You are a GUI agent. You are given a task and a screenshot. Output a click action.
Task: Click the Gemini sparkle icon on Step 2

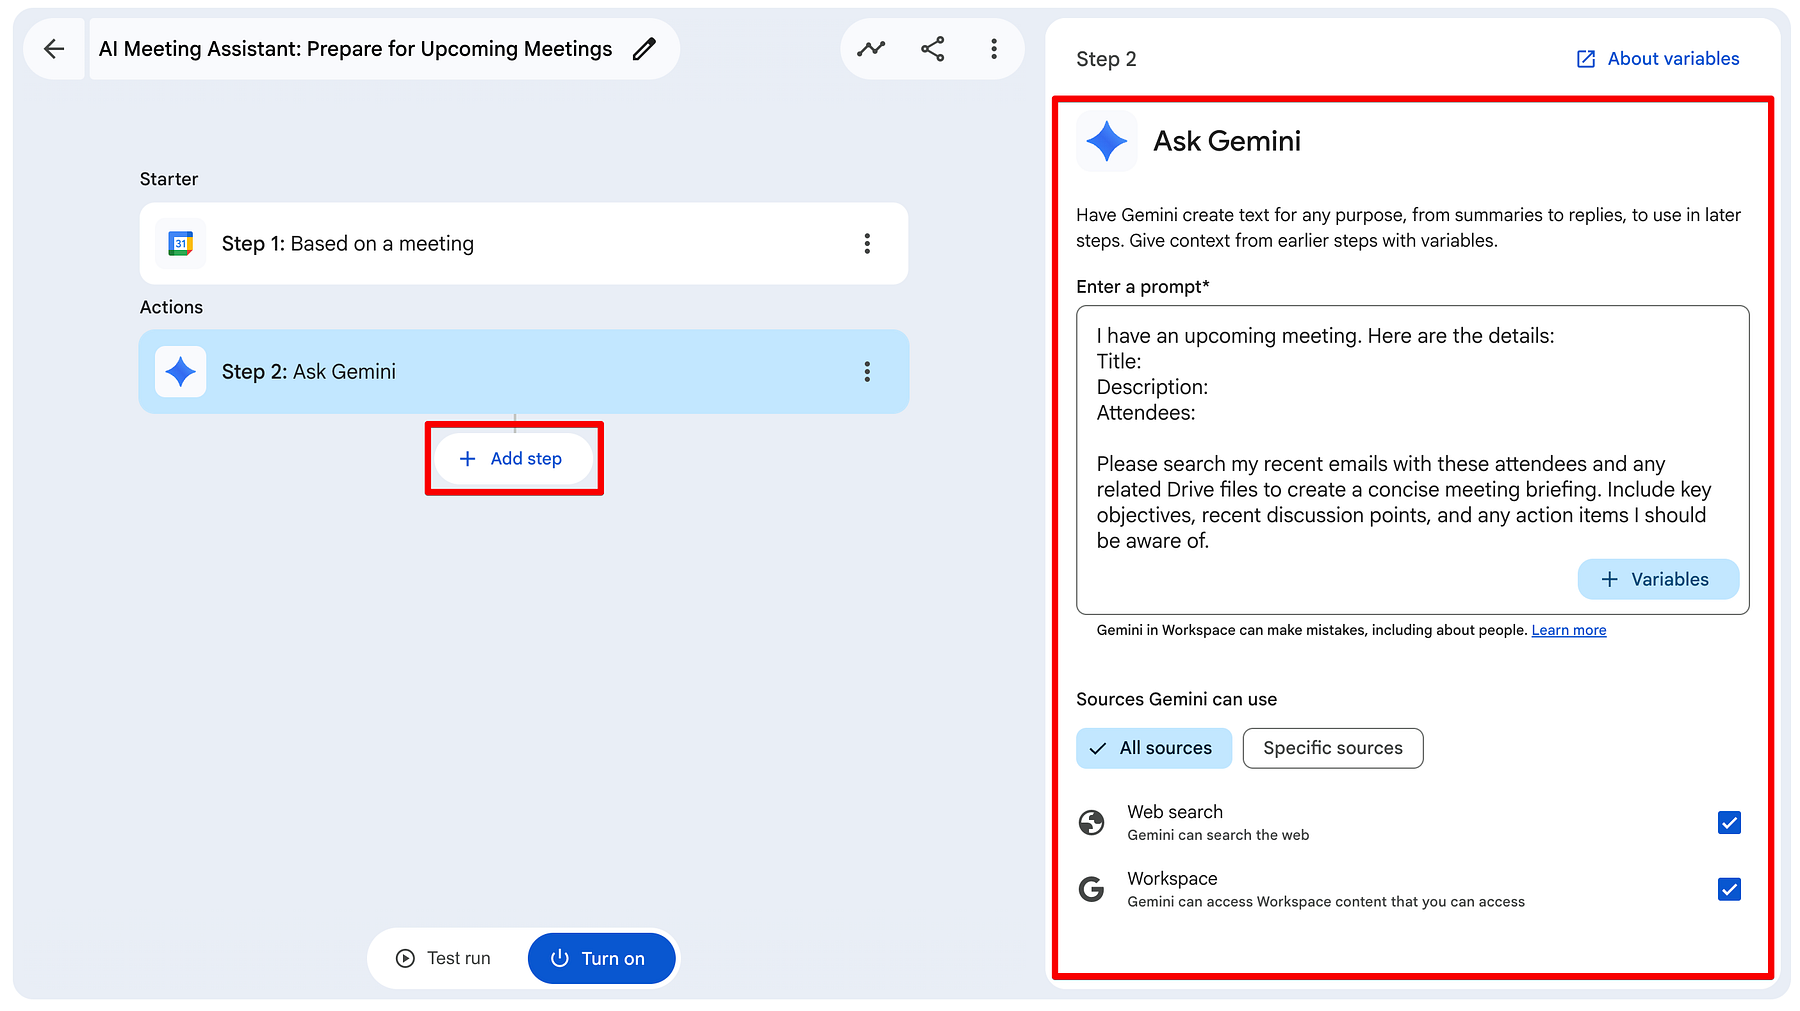coord(181,372)
